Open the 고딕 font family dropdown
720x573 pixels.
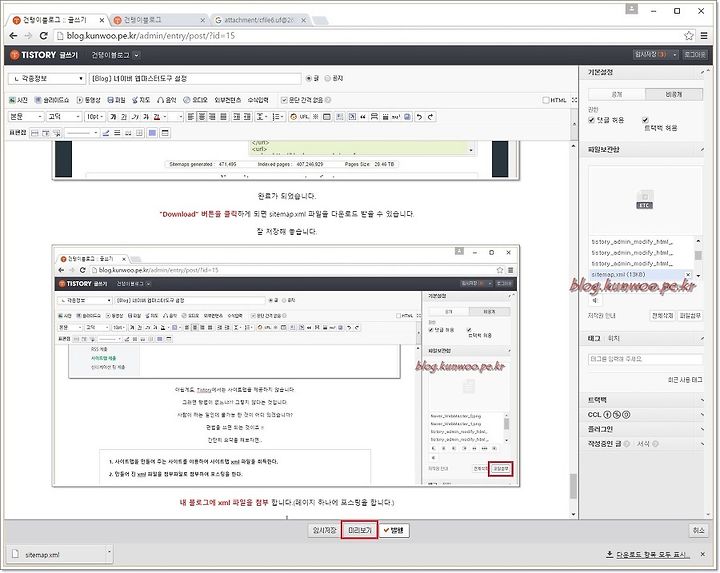tap(64, 117)
